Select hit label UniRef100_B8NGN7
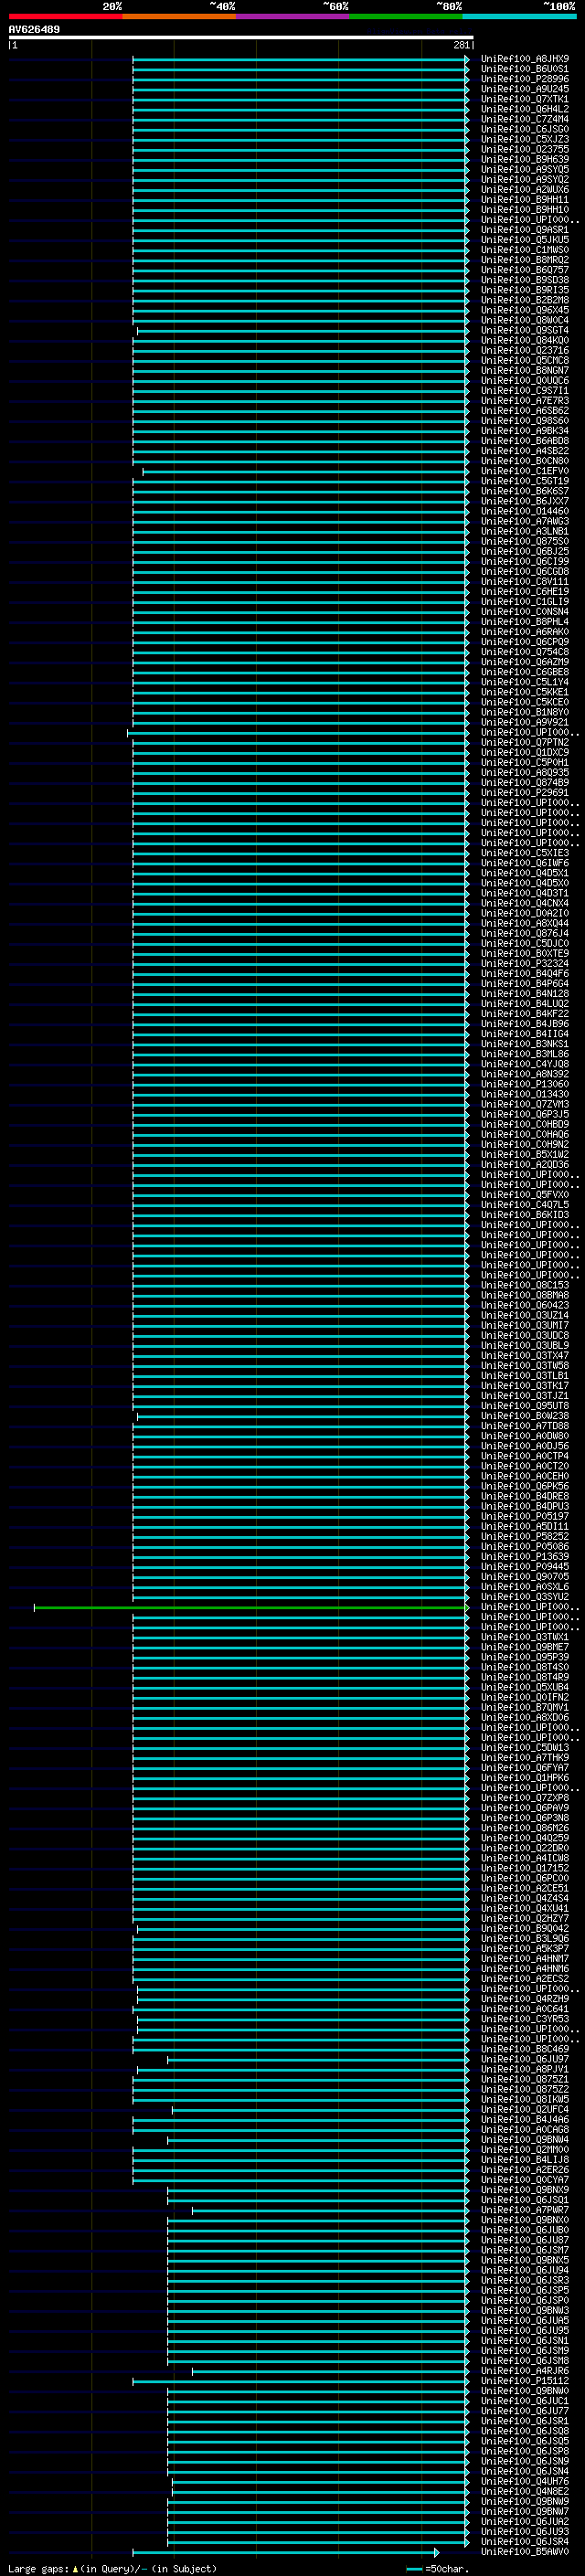Image resolution: width=585 pixels, height=2576 pixels. tap(525, 370)
